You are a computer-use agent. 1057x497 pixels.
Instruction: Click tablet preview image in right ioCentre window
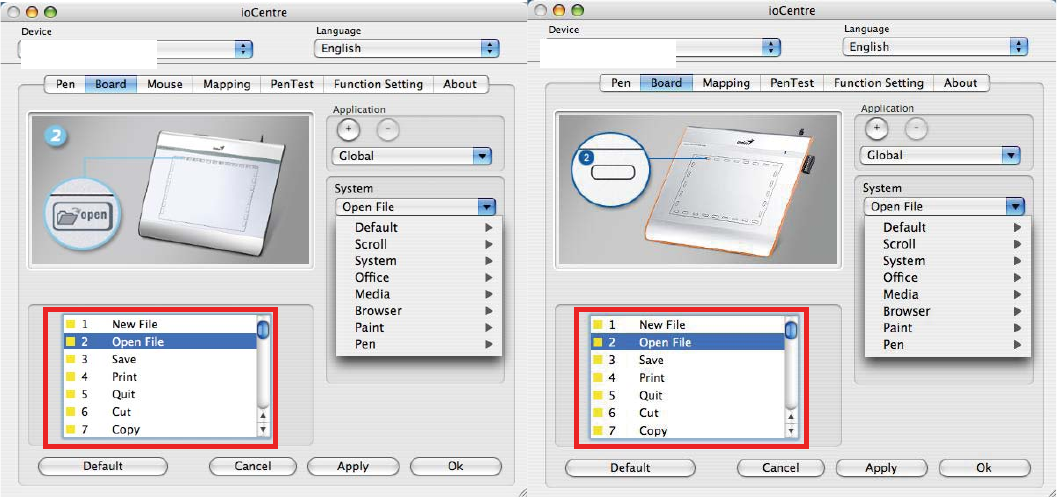pos(697,189)
